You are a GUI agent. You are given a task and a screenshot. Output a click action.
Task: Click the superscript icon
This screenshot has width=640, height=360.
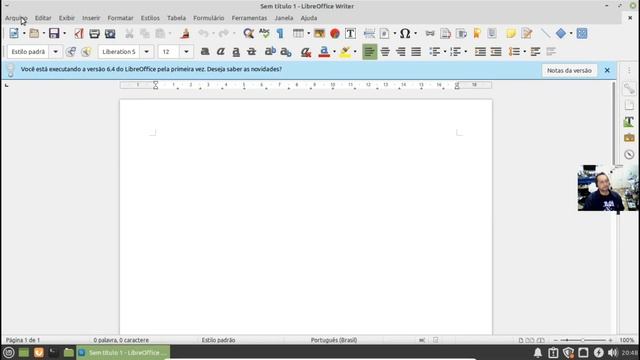[x=270, y=52]
